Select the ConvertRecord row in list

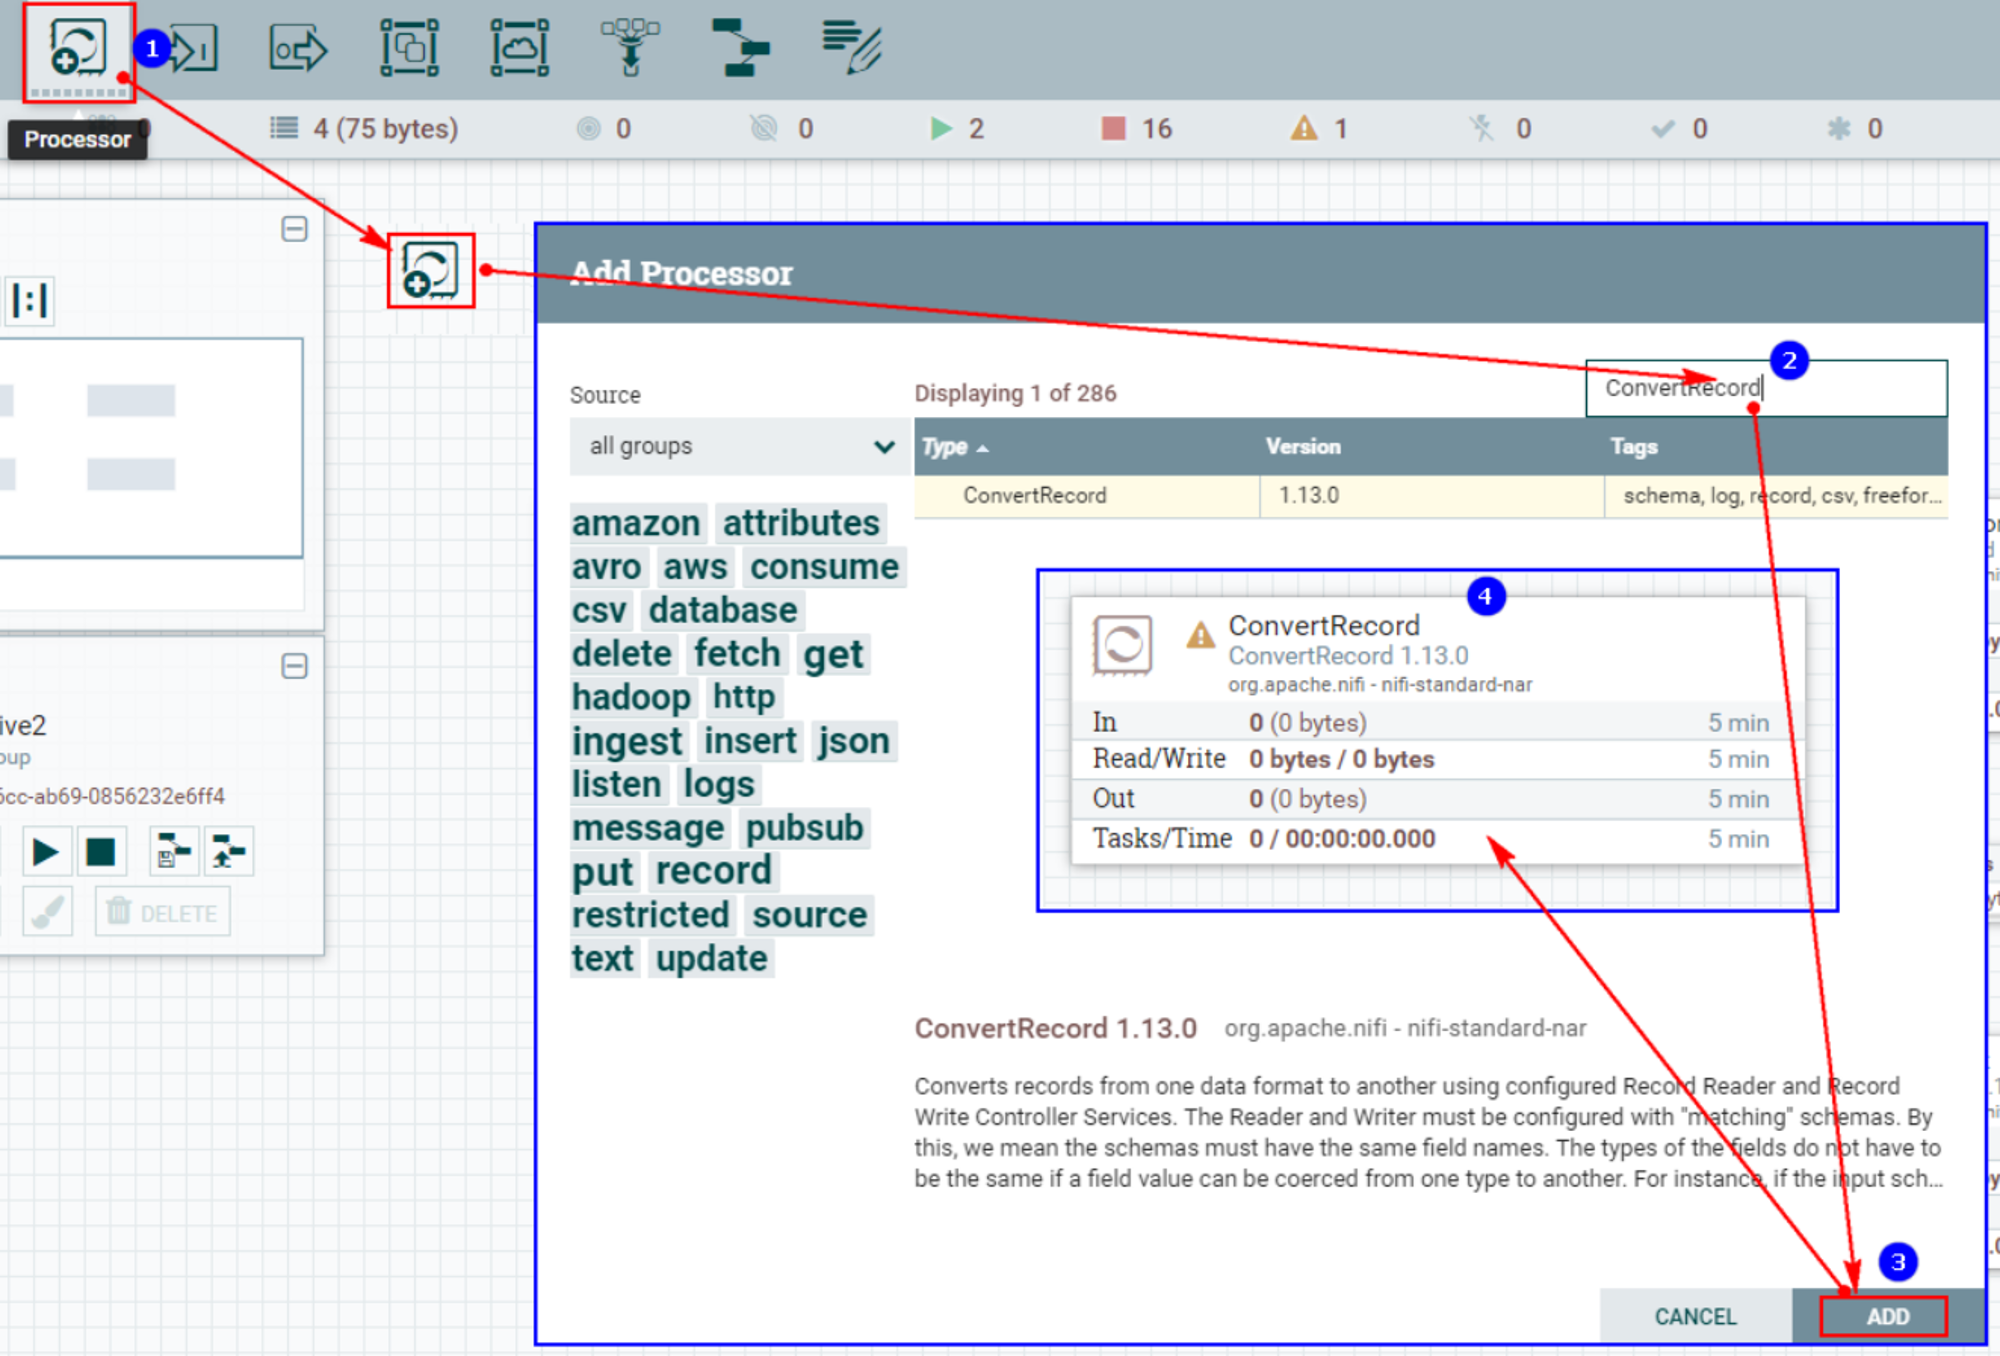[1431, 496]
